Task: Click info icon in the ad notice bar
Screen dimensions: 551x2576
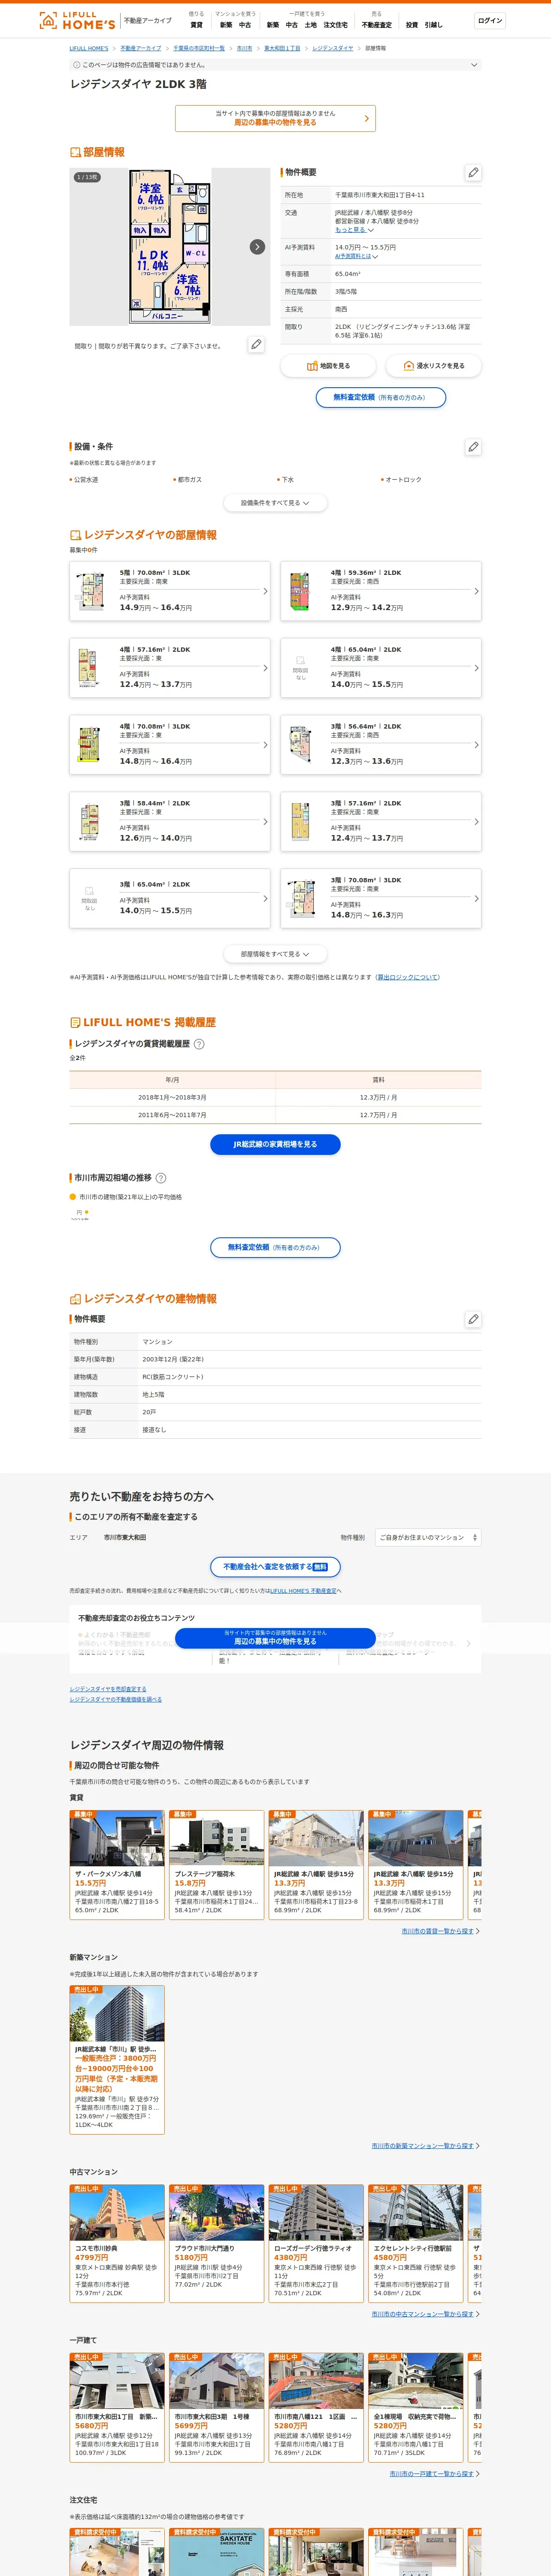Action: tap(76, 65)
